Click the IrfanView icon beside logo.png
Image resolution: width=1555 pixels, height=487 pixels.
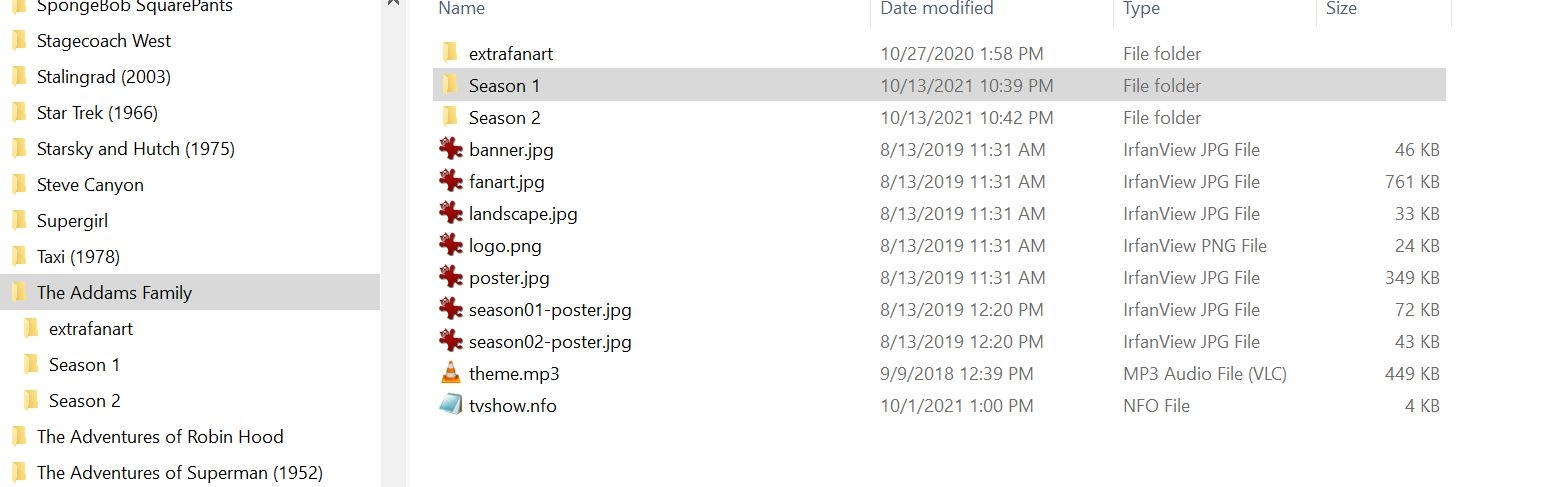point(451,245)
